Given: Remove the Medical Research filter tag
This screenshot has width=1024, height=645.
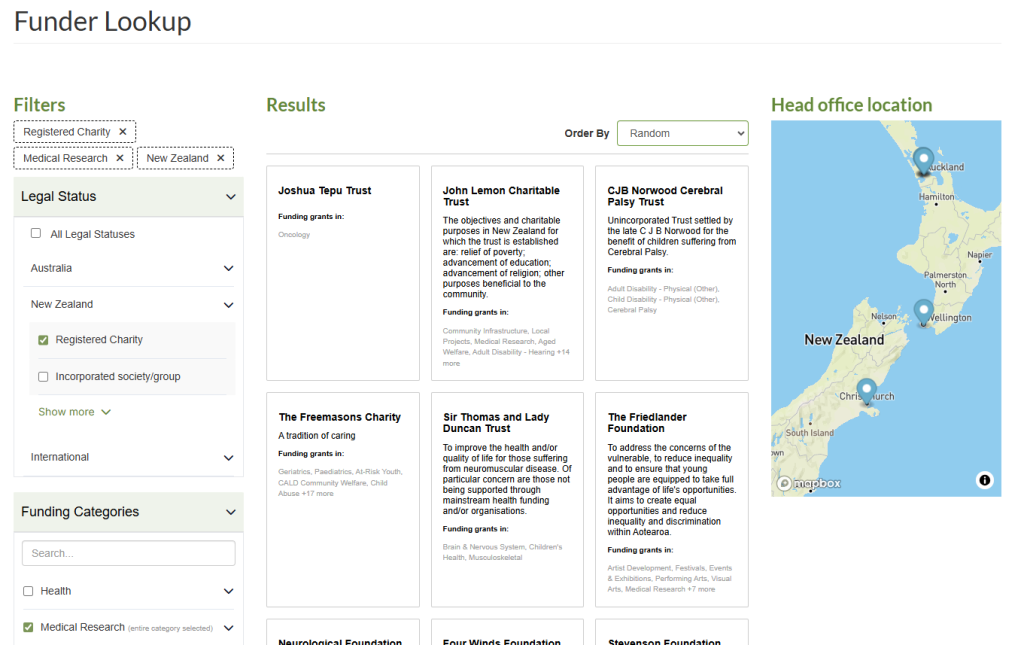Looking at the screenshot, I should coord(119,158).
